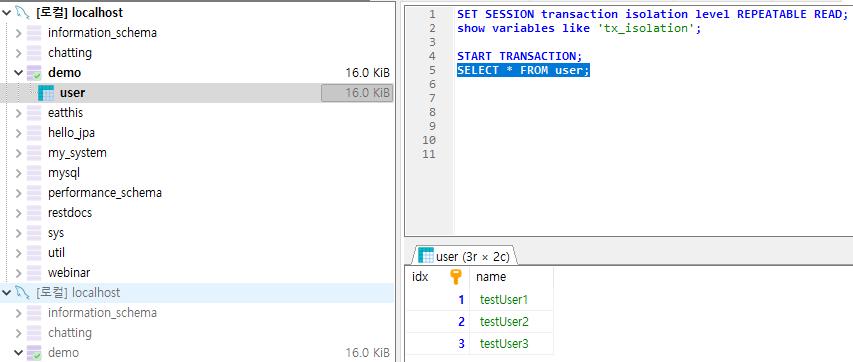The width and height of the screenshot is (853, 362).
Task: Click the idx cell with value 1
Action: click(x=437, y=300)
